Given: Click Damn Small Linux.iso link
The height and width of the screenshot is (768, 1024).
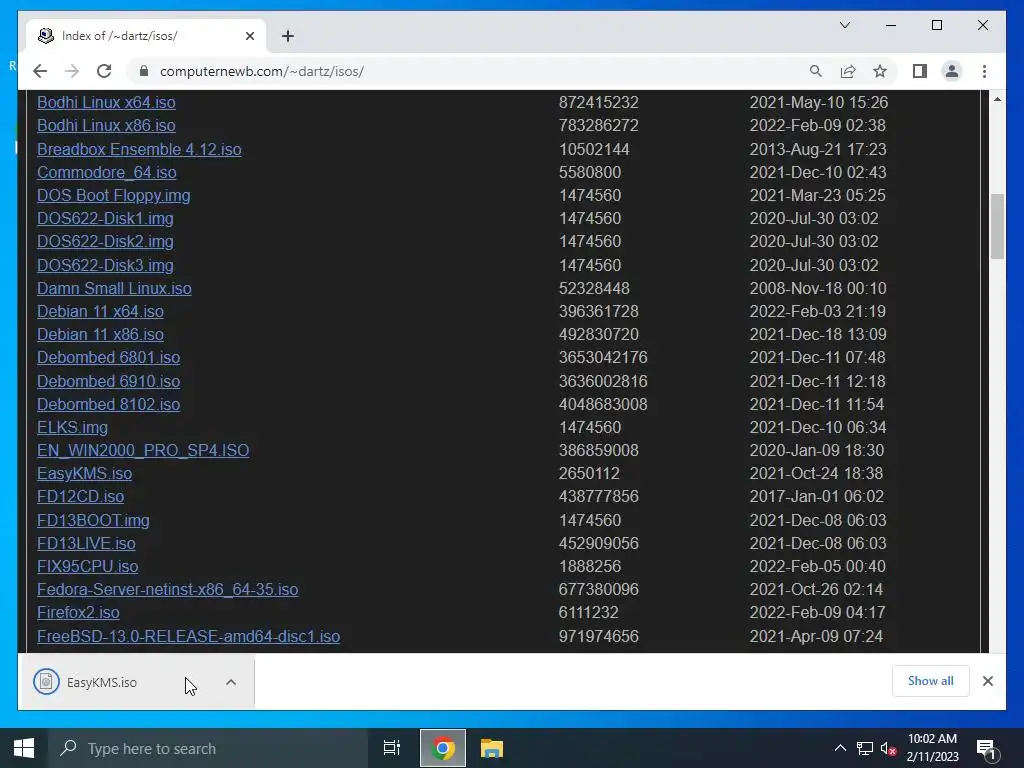Looking at the screenshot, I should [114, 289].
